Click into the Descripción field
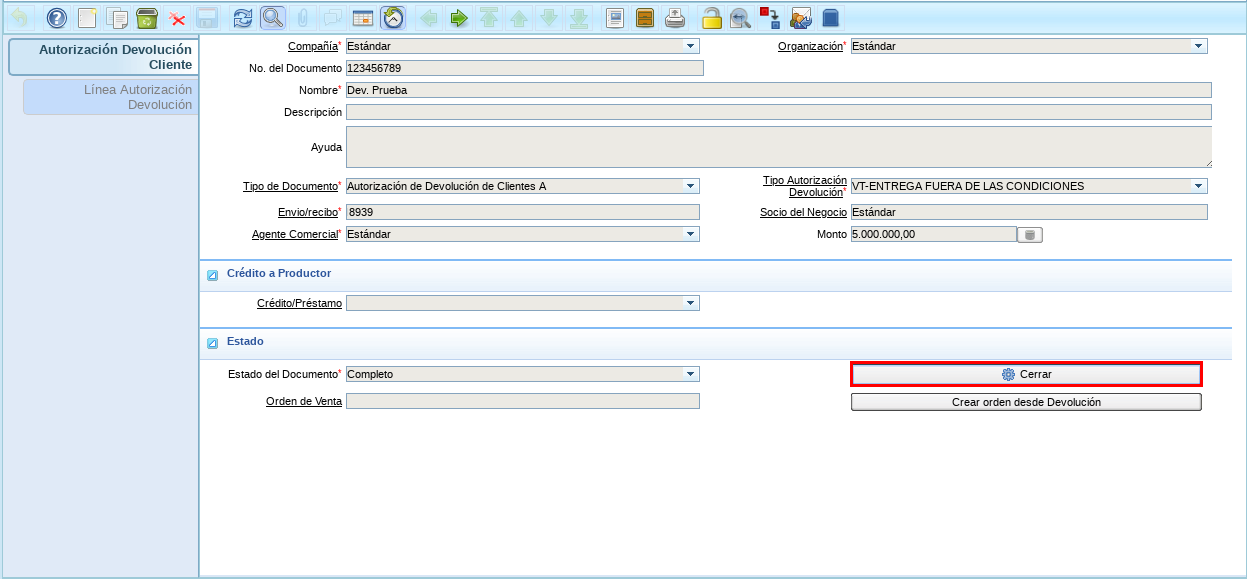The width and height of the screenshot is (1247, 579). click(779, 112)
